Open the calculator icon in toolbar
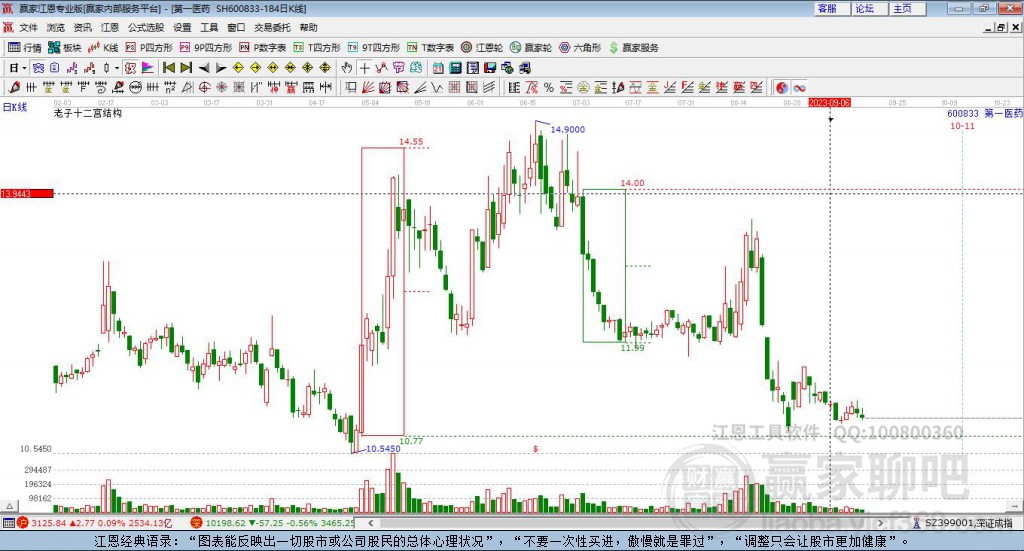 [455, 68]
